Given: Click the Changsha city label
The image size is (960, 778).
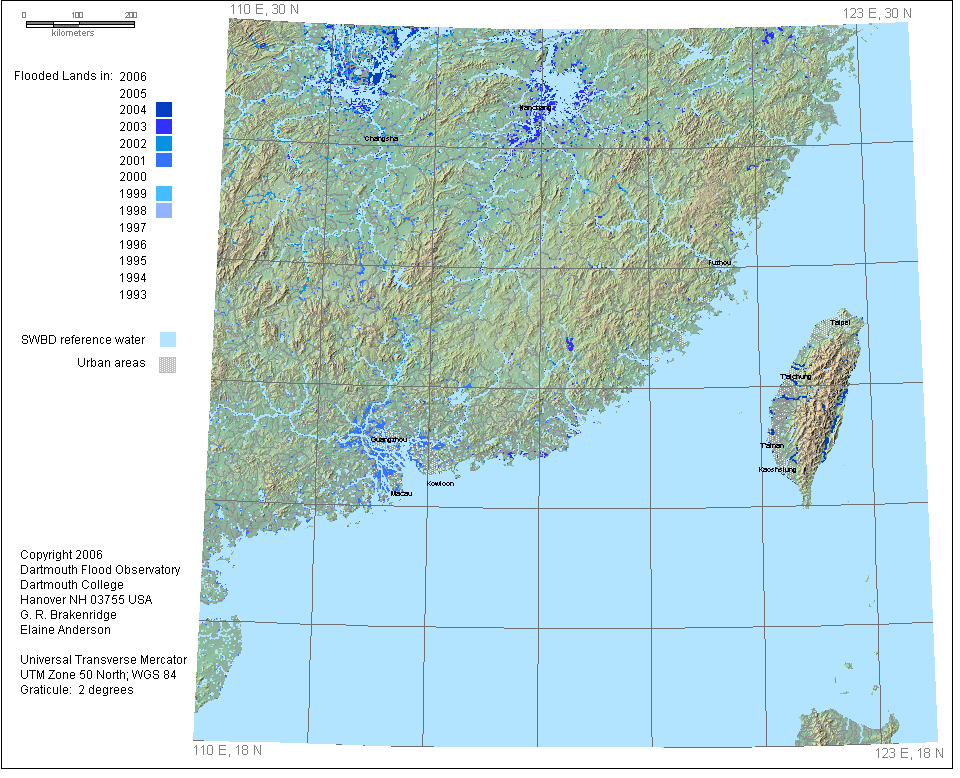Looking at the screenshot, I should (381, 138).
